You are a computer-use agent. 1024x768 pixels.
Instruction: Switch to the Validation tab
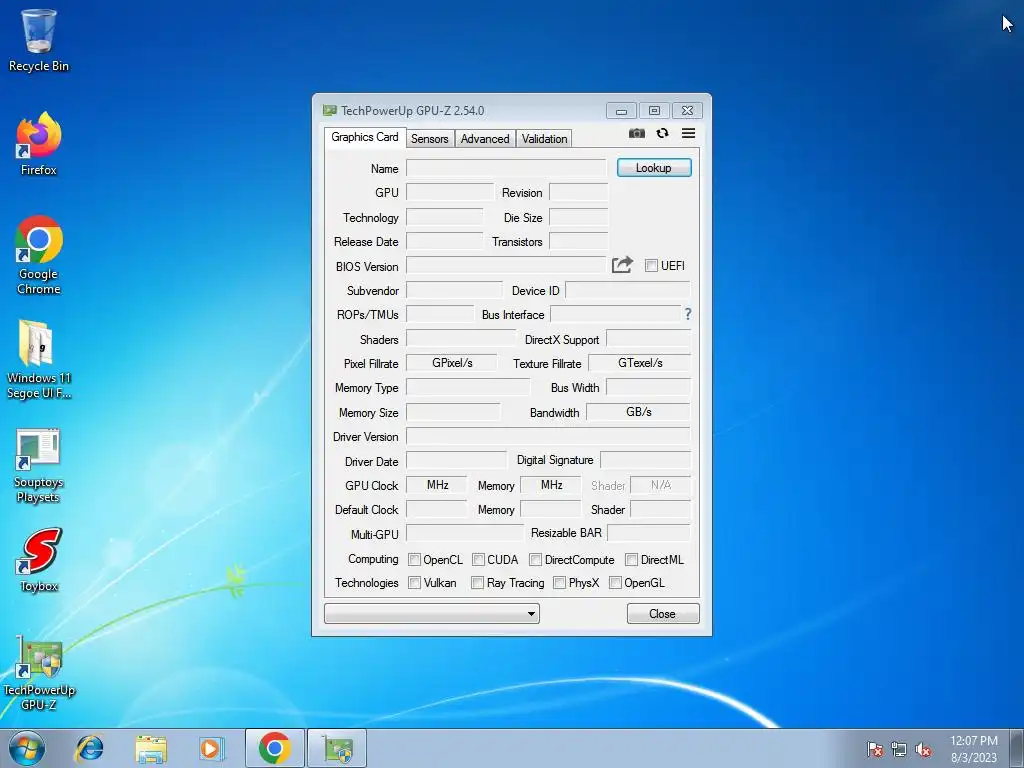click(x=544, y=138)
